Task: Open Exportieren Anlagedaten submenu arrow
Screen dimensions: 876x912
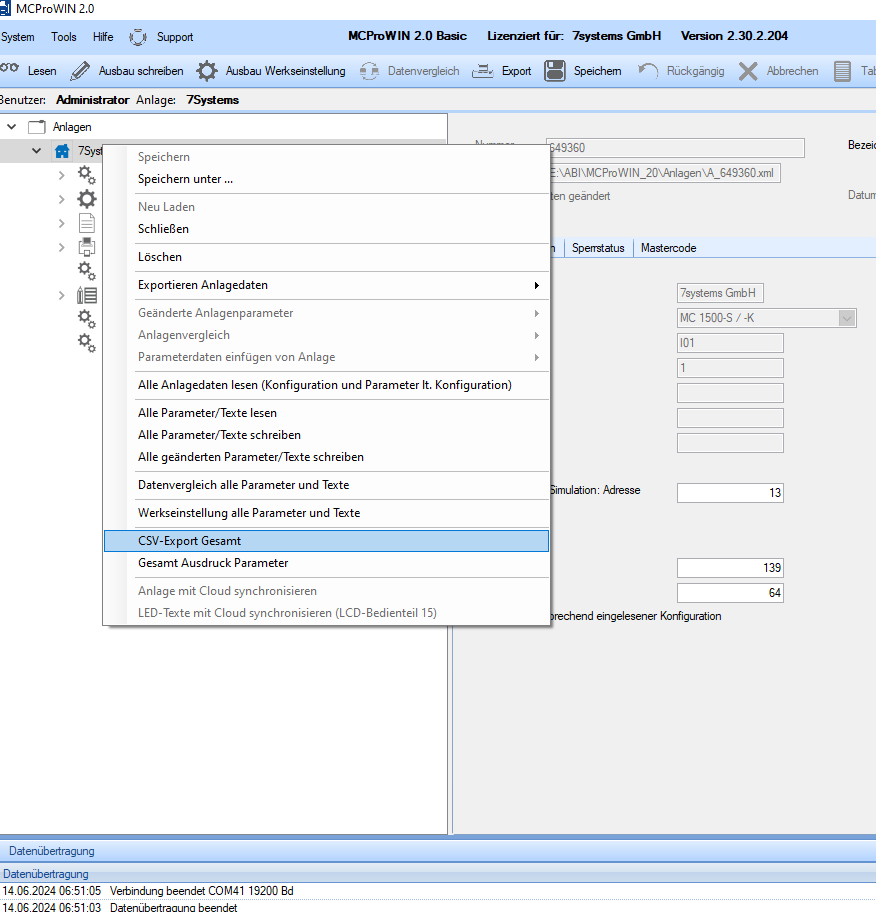Action: [536, 285]
